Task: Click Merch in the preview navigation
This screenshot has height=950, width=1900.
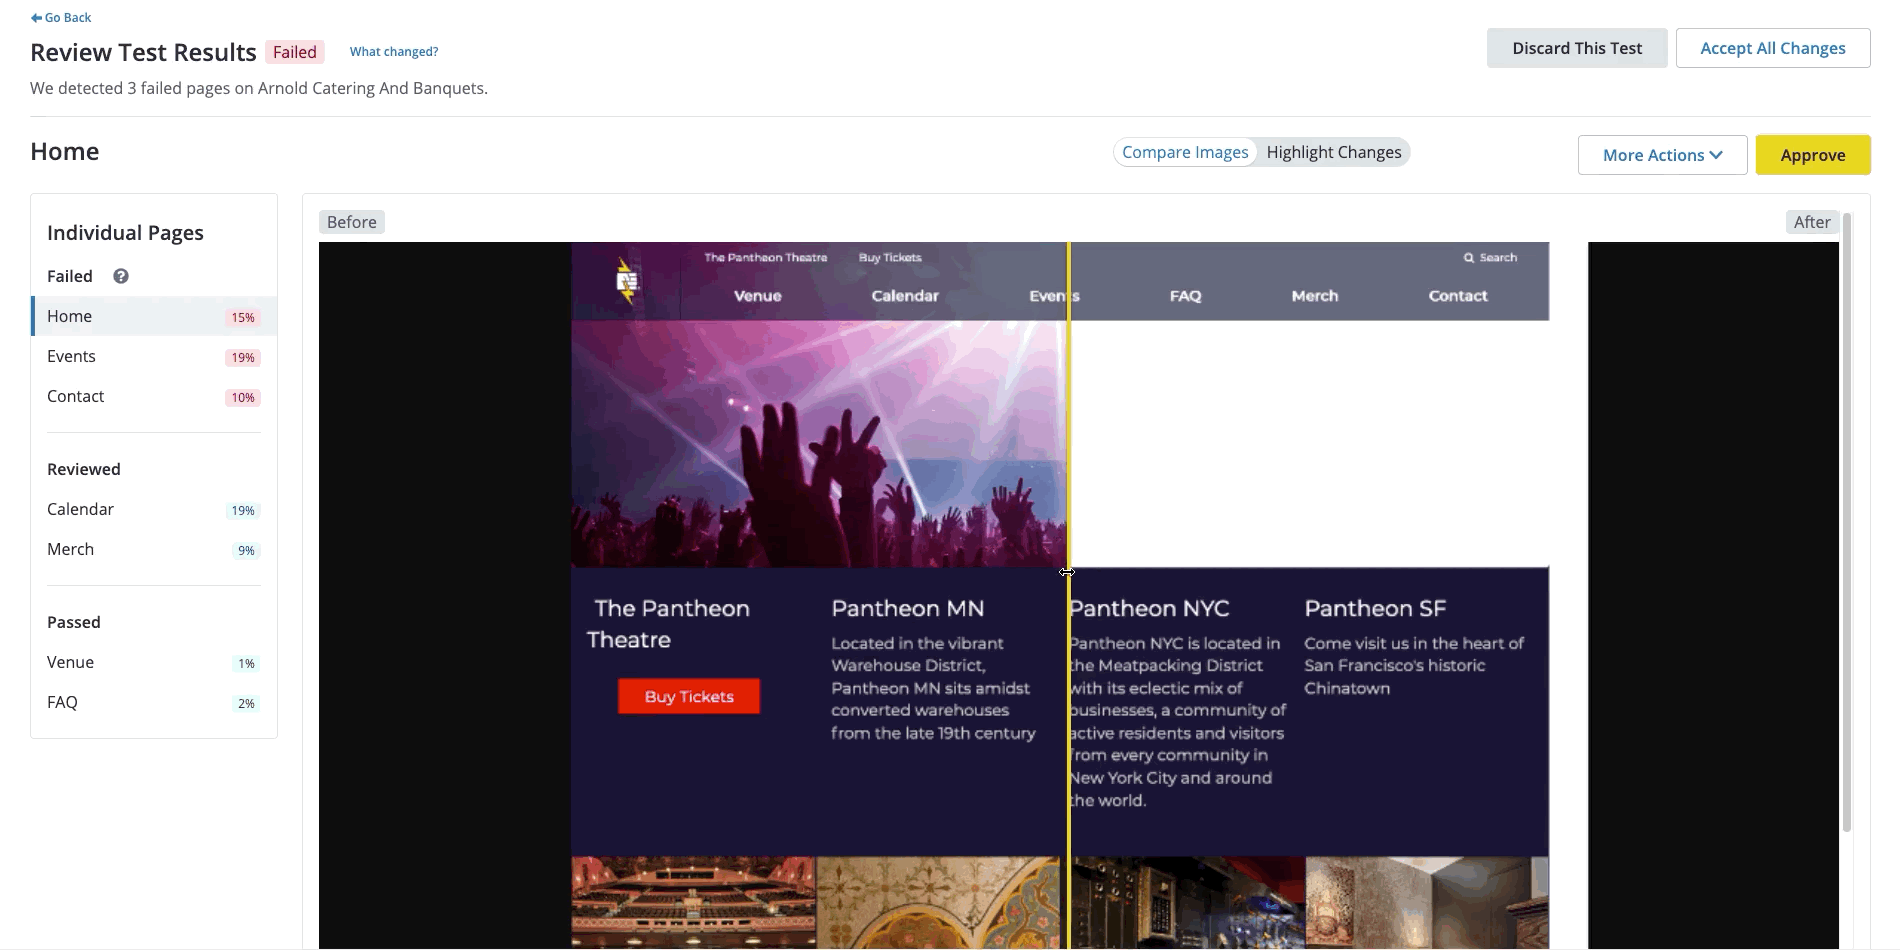Action: tap(1315, 296)
